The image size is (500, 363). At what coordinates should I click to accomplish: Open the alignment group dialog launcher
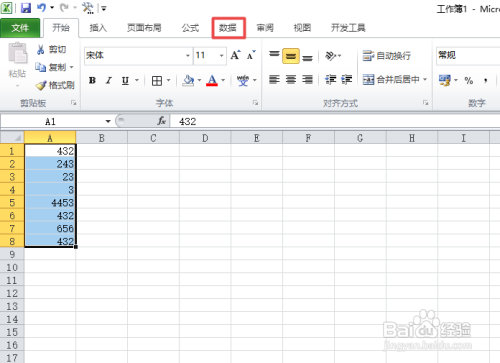pyautogui.click(x=425, y=103)
